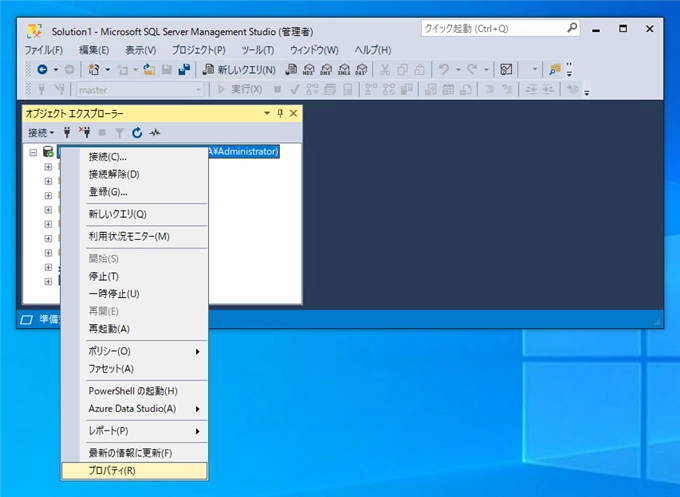
Task: Click the quick launch search magnifier icon
Action: [x=572, y=28]
